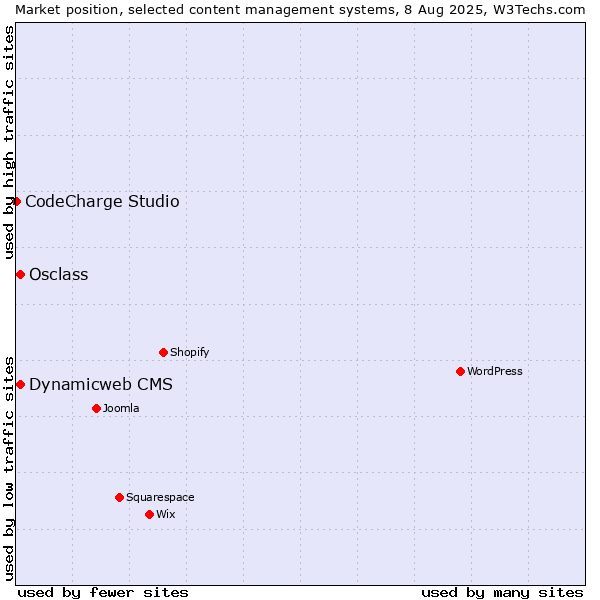This screenshot has width=600, height=600.
Task: Select the 'Wix' label text
Action: point(166,514)
